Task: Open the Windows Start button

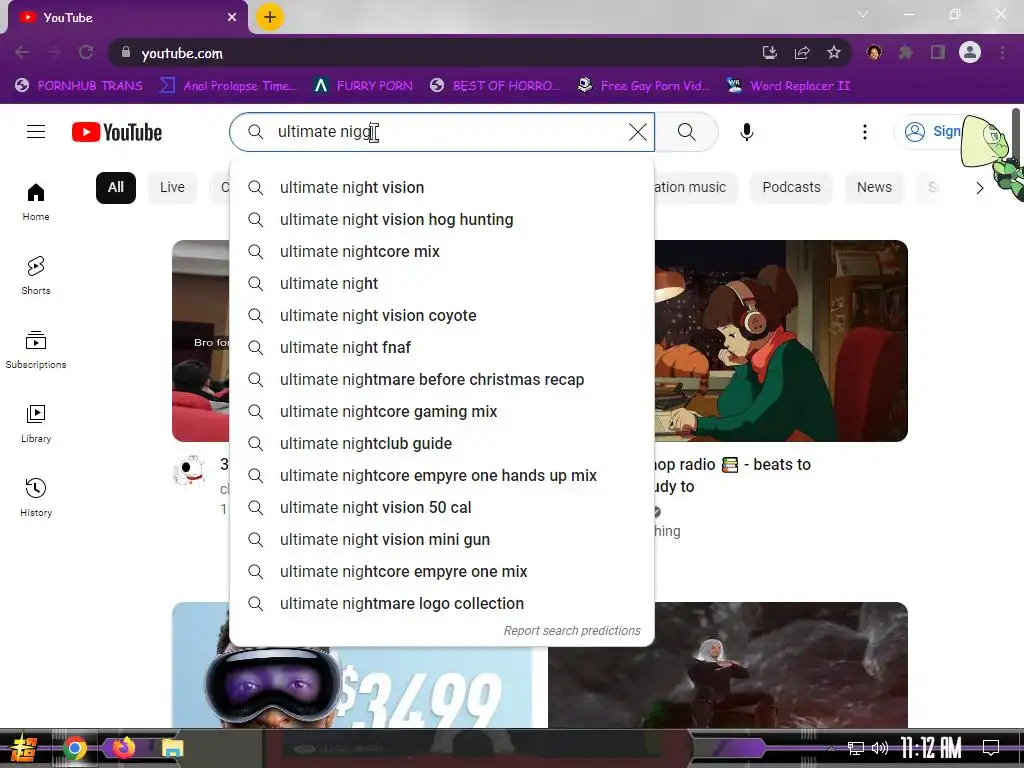Action: (x=23, y=748)
